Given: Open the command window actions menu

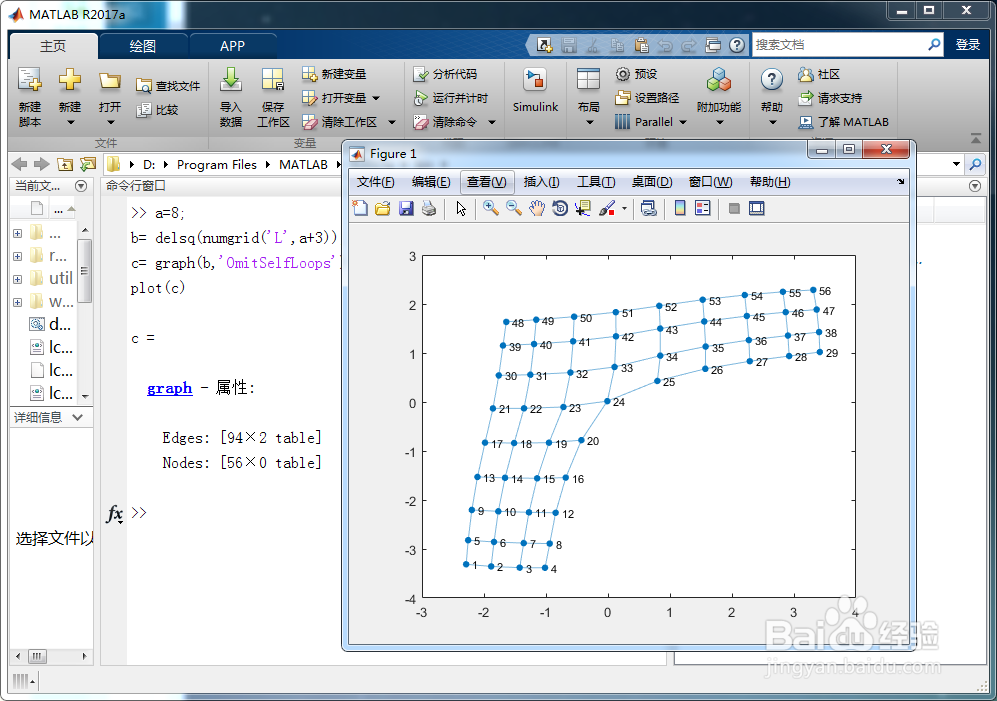Looking at the screenshot, I should pyautogui.click(x=975, y=186).
